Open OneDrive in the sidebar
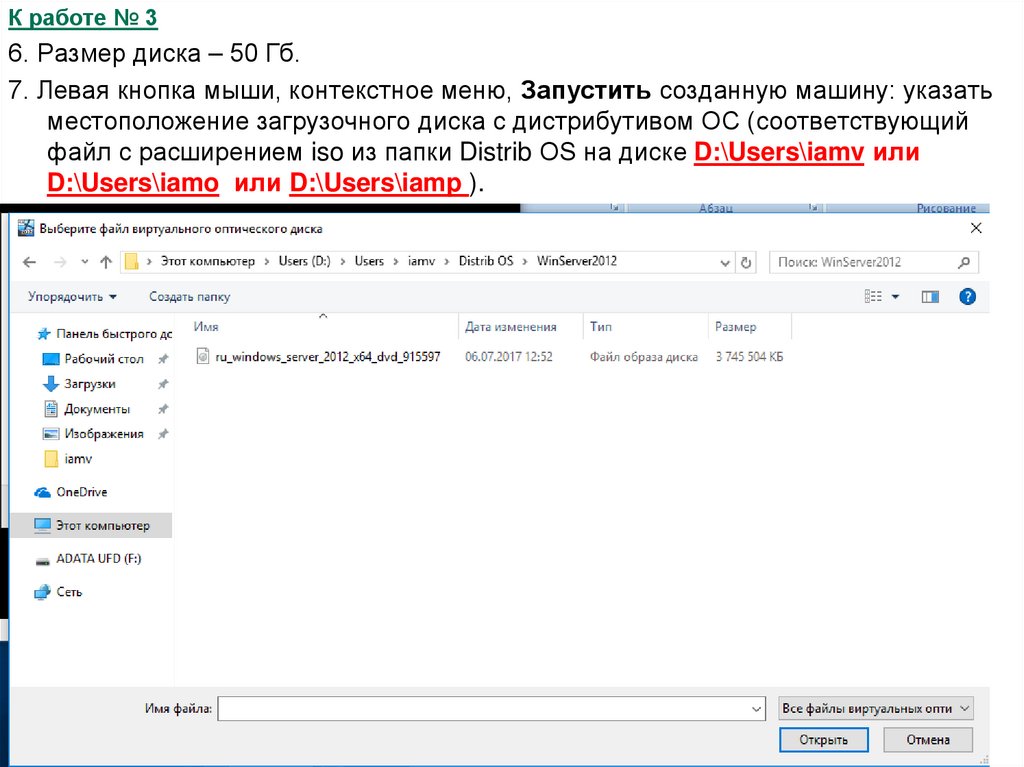The height and width of the screenshot is (767, 1024). tap(80, 492)
